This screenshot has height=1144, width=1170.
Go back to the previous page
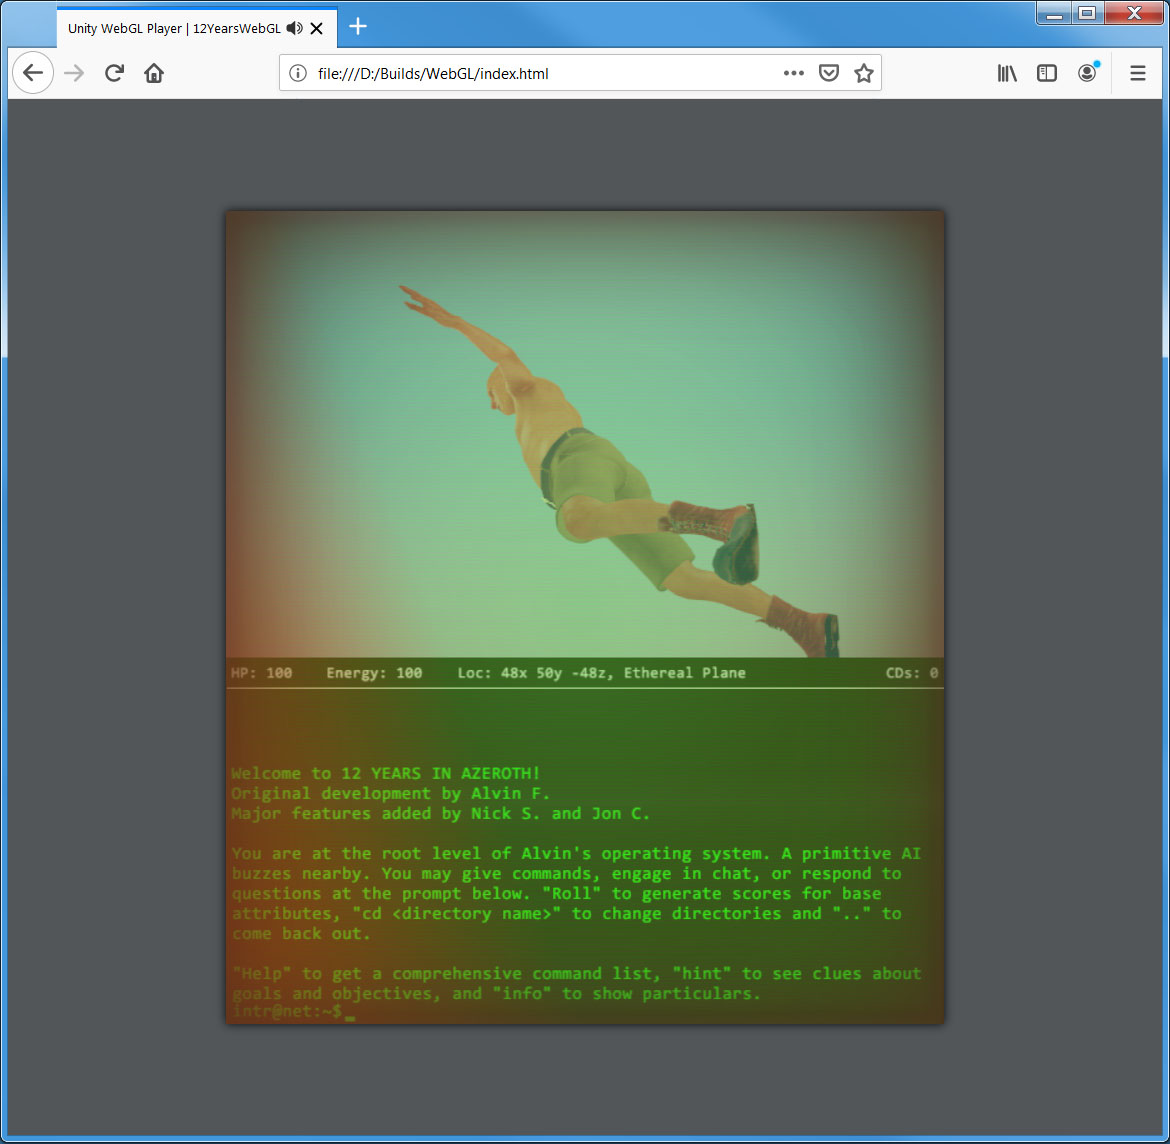tap(33, 73)
